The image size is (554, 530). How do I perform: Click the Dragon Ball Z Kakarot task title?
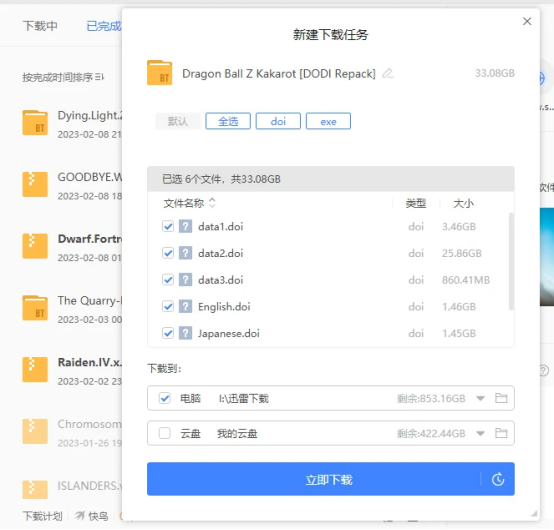[279, 73]
